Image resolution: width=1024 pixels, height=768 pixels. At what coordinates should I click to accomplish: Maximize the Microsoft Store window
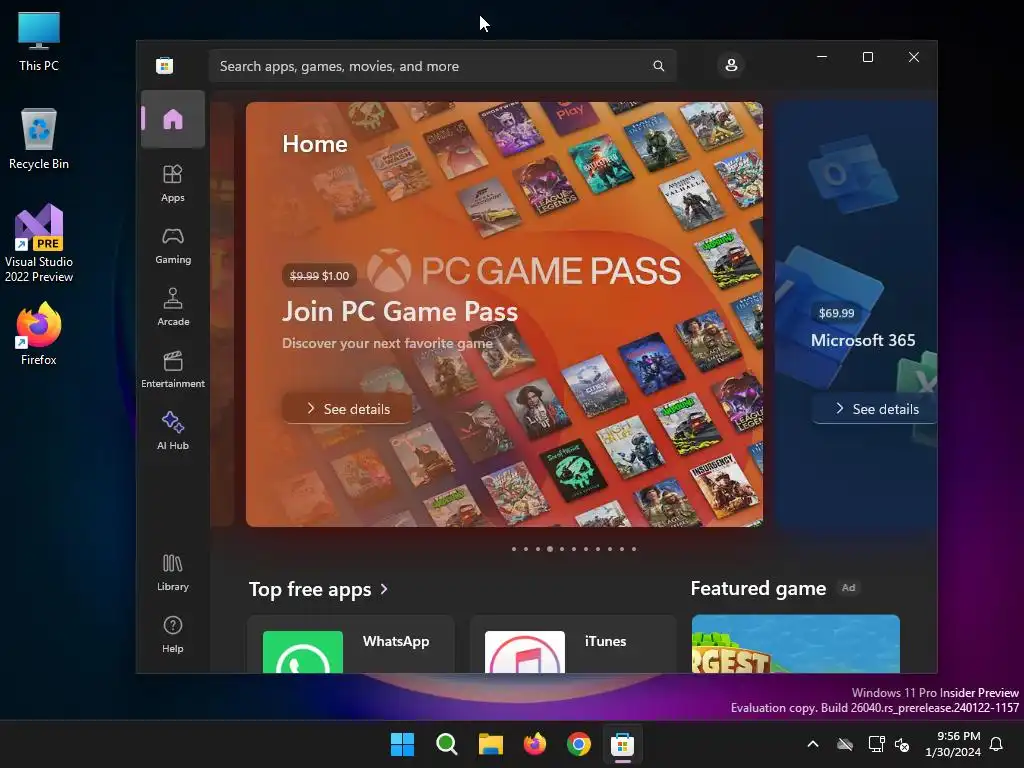click(x=868, y=57)
